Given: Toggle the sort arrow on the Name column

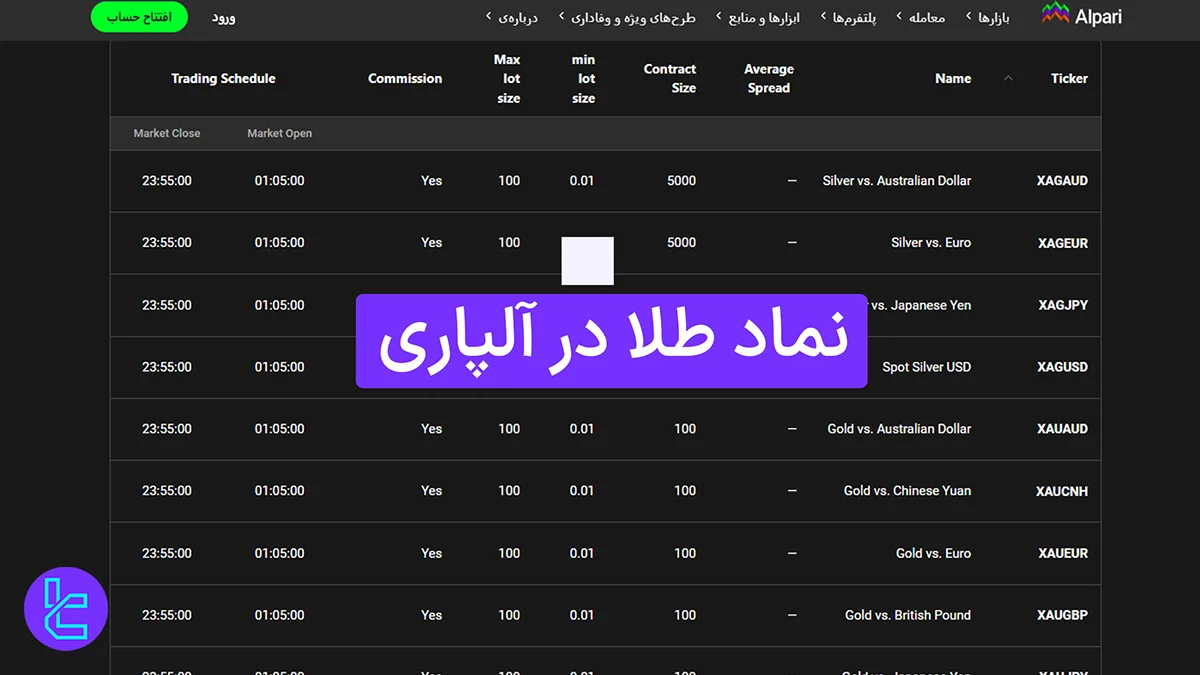Looking at the screenshot, I should tap(1008, 78).
